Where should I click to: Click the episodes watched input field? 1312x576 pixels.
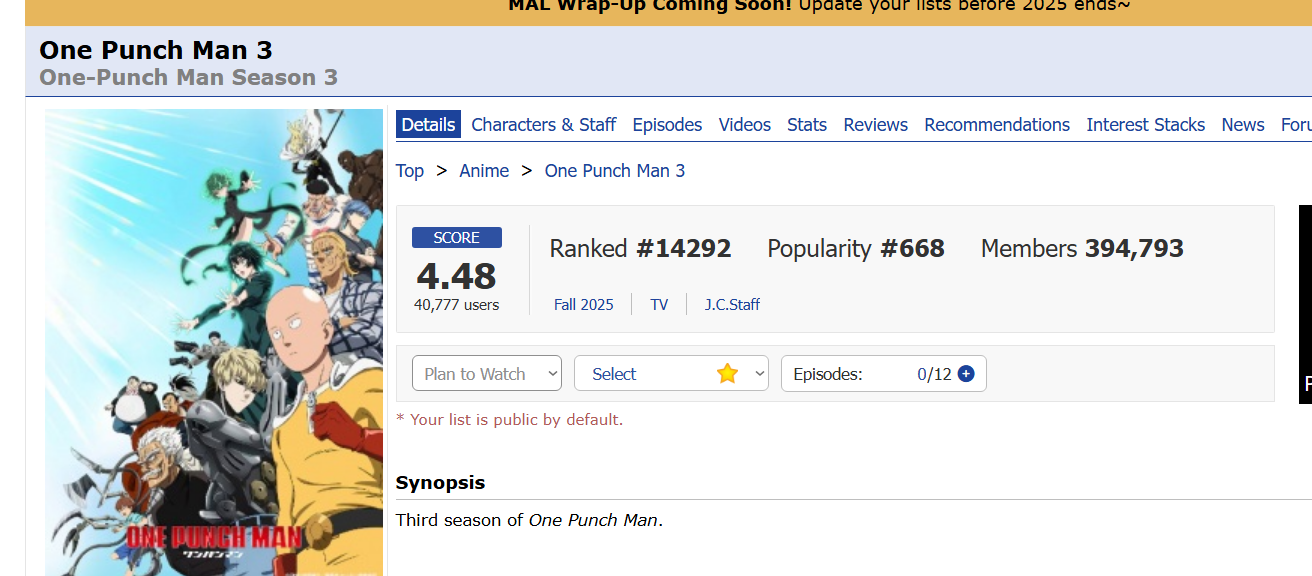(920, 374)
